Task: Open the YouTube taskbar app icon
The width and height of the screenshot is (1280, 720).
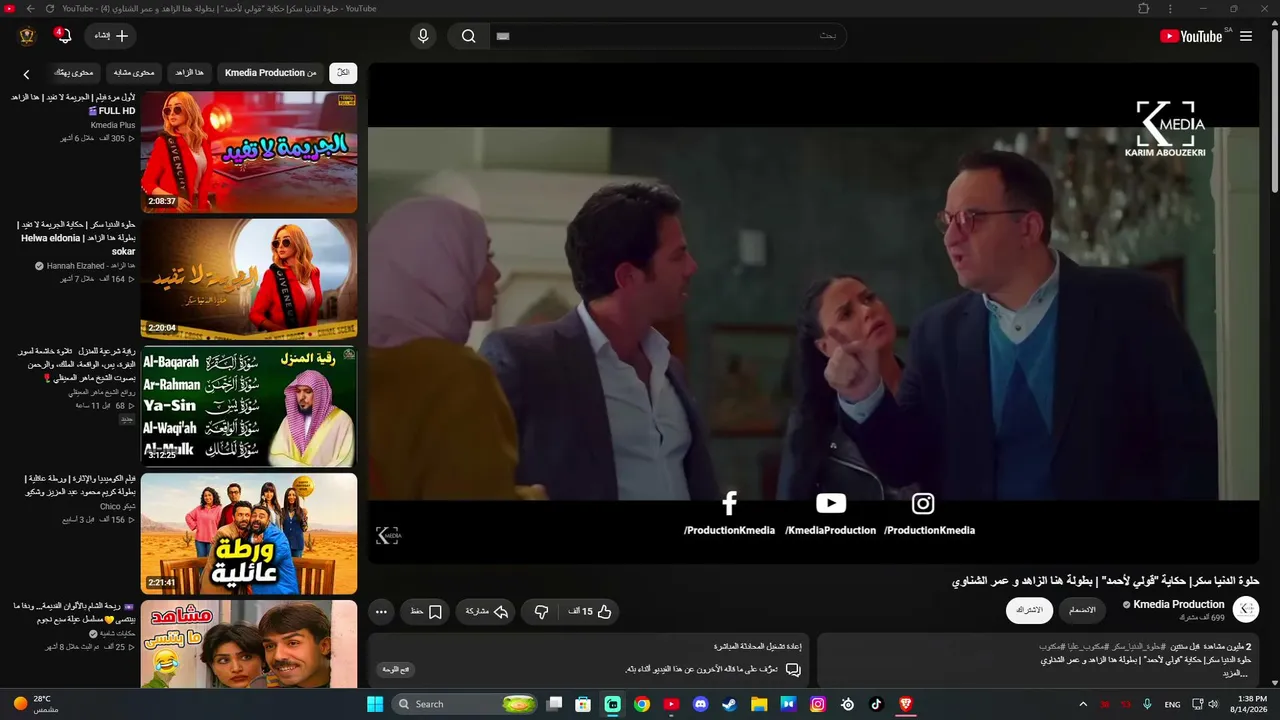Action: coord(671,704)
